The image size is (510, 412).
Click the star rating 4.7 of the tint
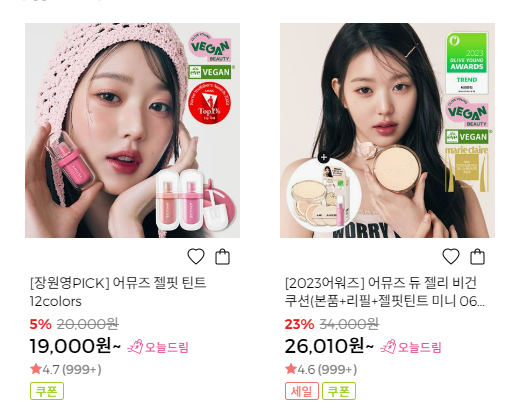click(65, 369)
